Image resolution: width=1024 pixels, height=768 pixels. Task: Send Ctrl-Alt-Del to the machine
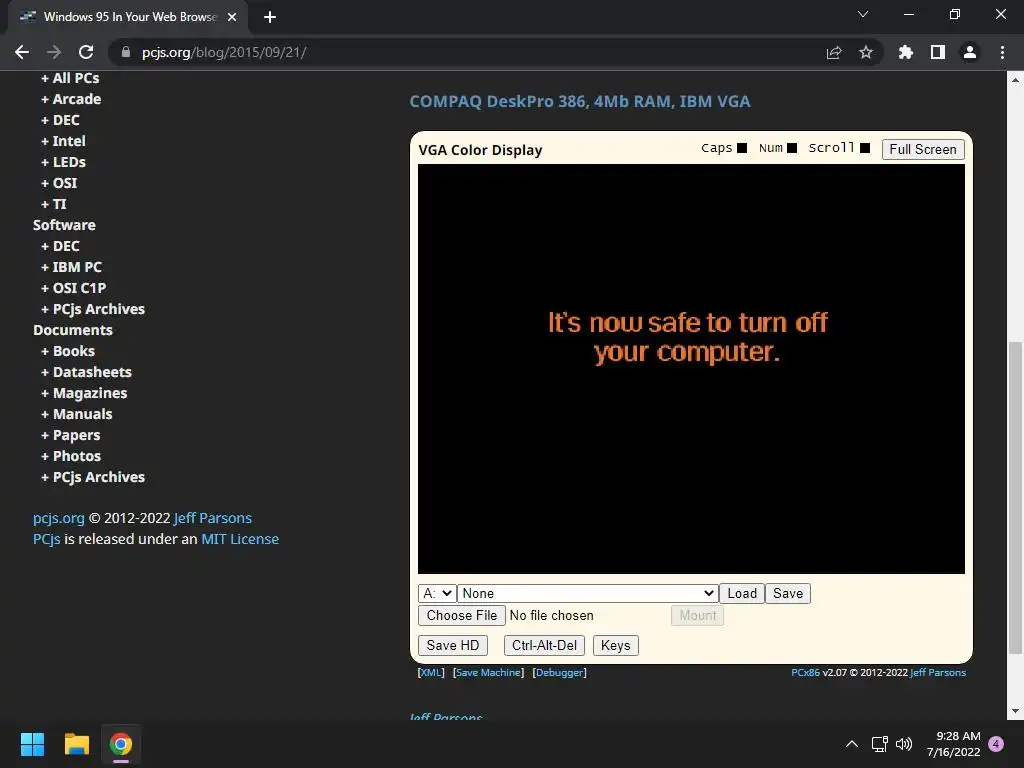(544, 645)
